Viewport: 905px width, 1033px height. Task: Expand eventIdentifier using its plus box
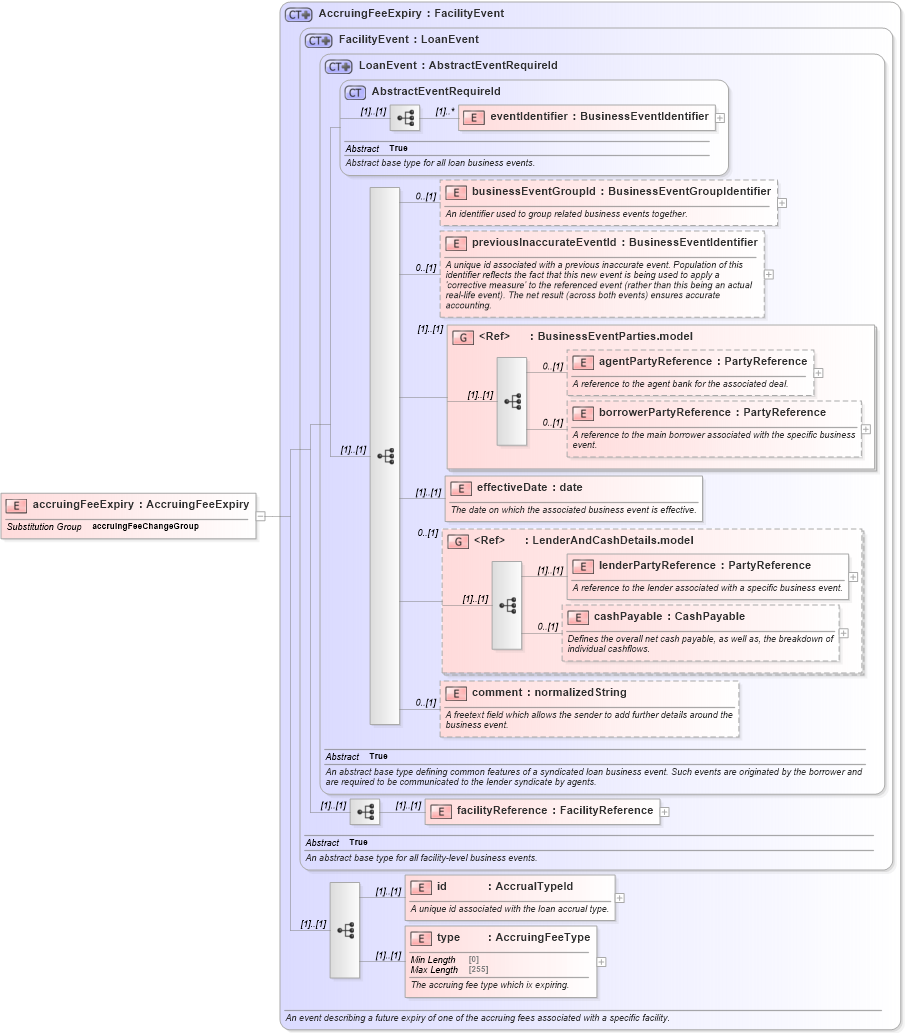click(x=719, y=117)
